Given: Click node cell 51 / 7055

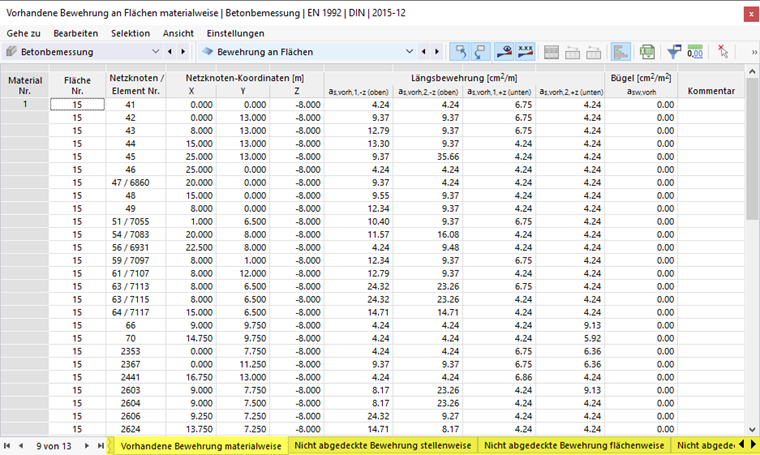Looking at the screenshot, I should [130, 221].
